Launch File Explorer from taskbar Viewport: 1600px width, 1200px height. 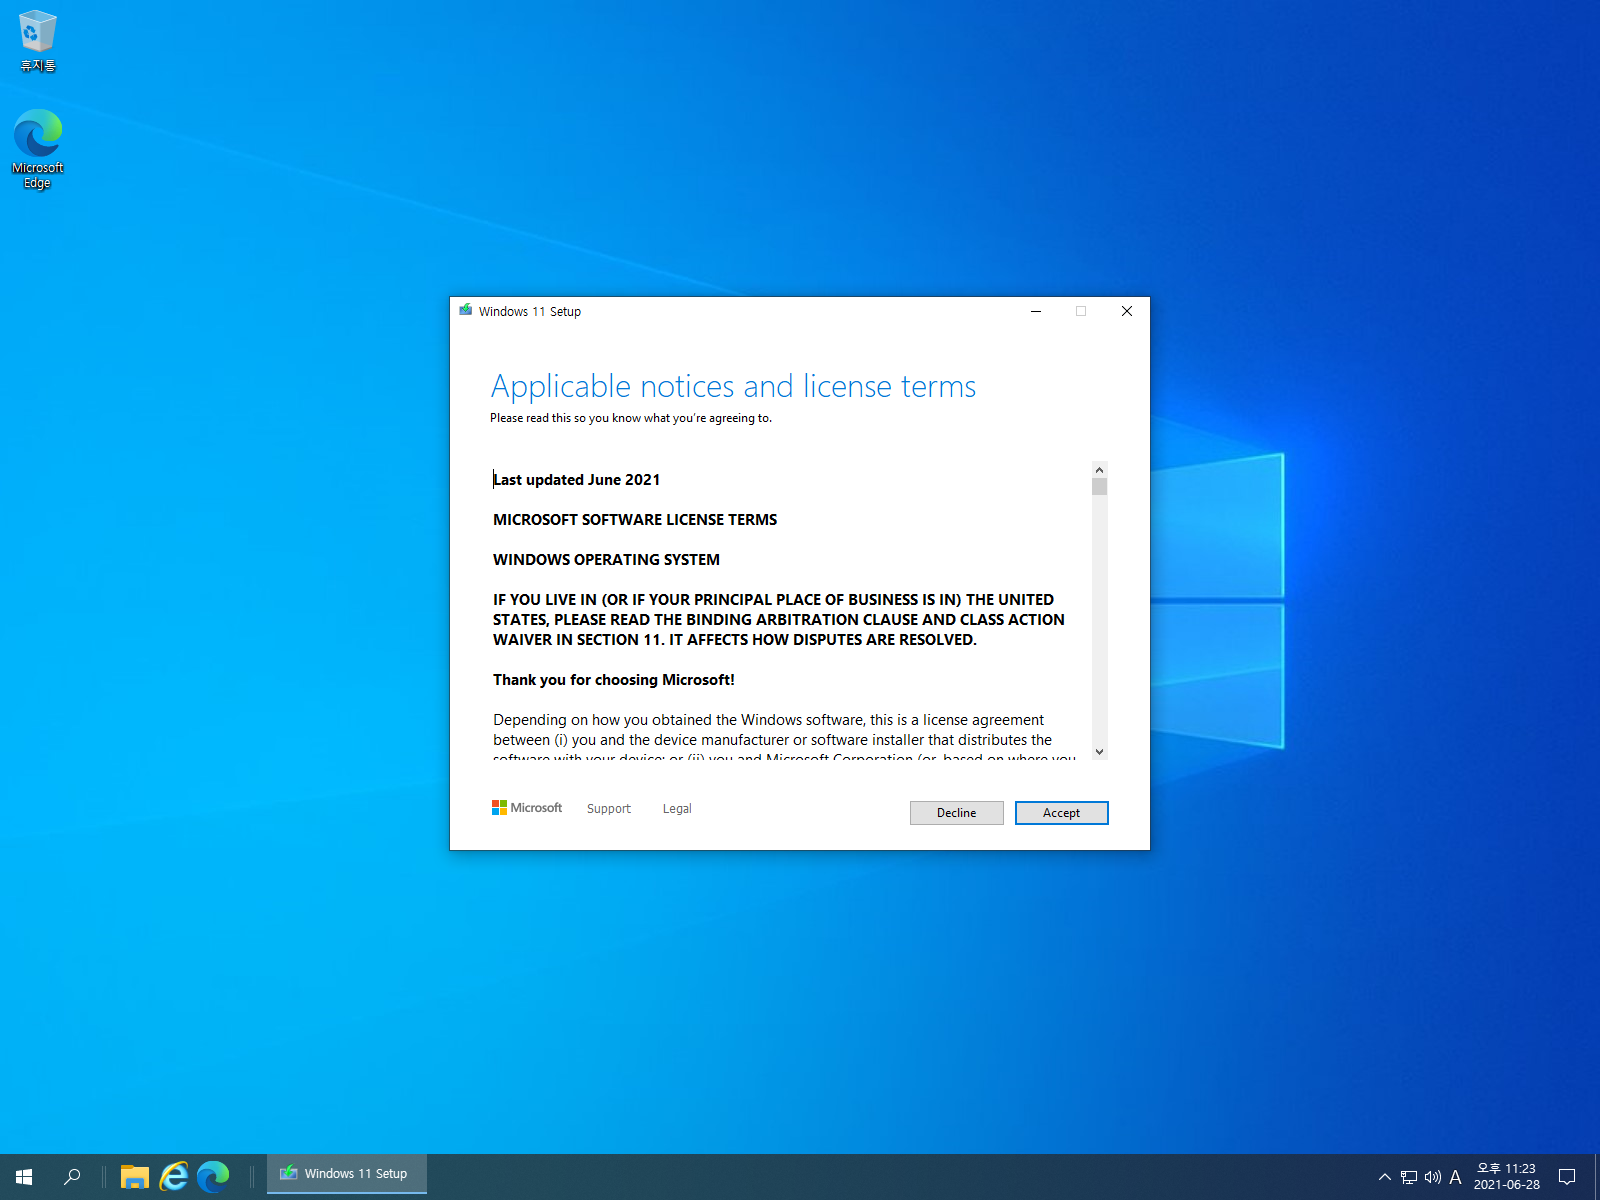135,1177
